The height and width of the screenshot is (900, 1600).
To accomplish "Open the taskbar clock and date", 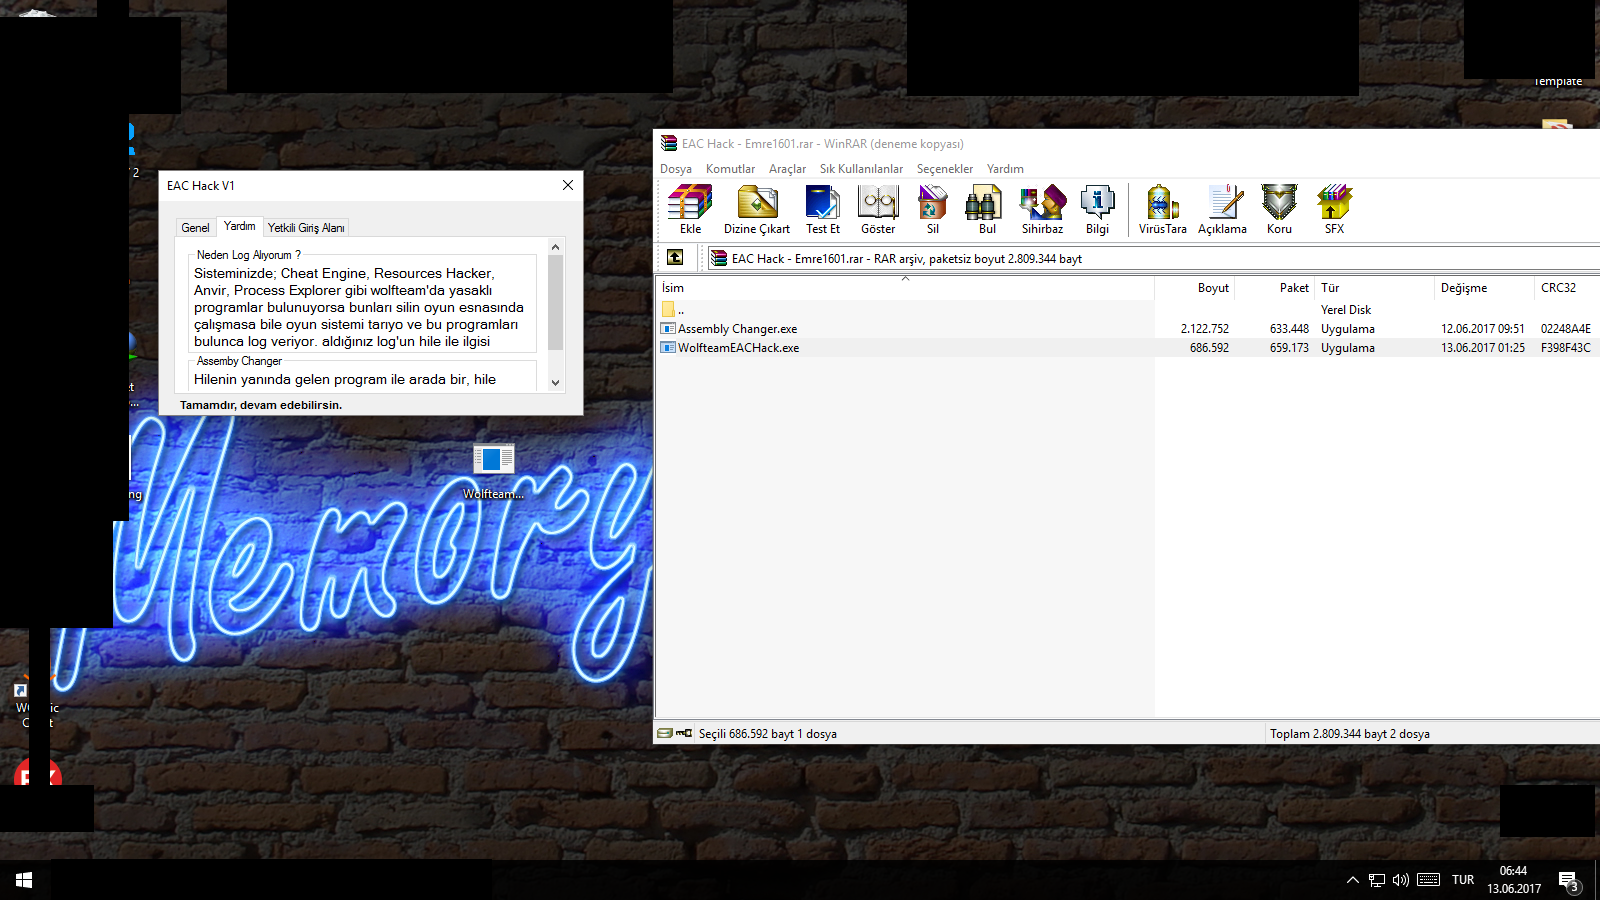I will (x=1514, y=880).
